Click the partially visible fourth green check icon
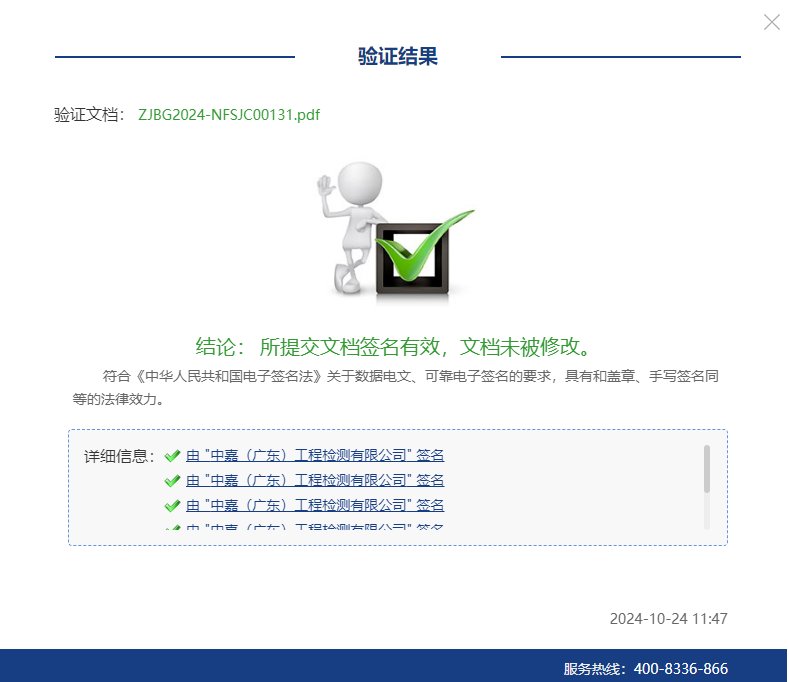 coord(172,527)
